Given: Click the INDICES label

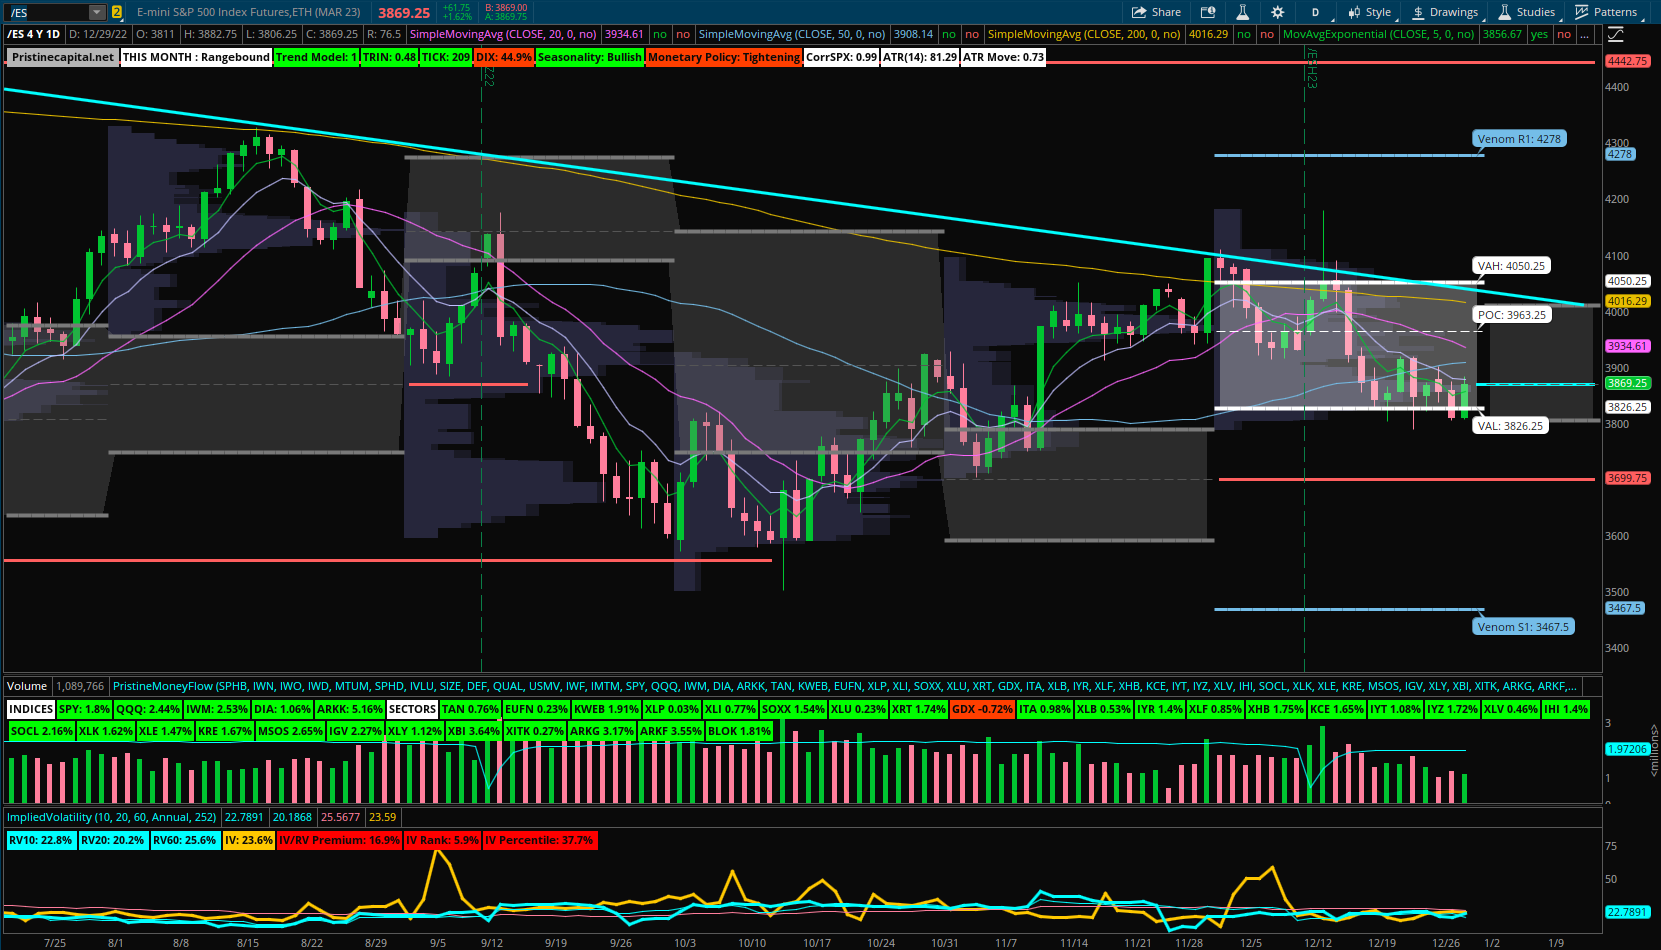Looking at the screenshot, I should click(x=31, y=709).
